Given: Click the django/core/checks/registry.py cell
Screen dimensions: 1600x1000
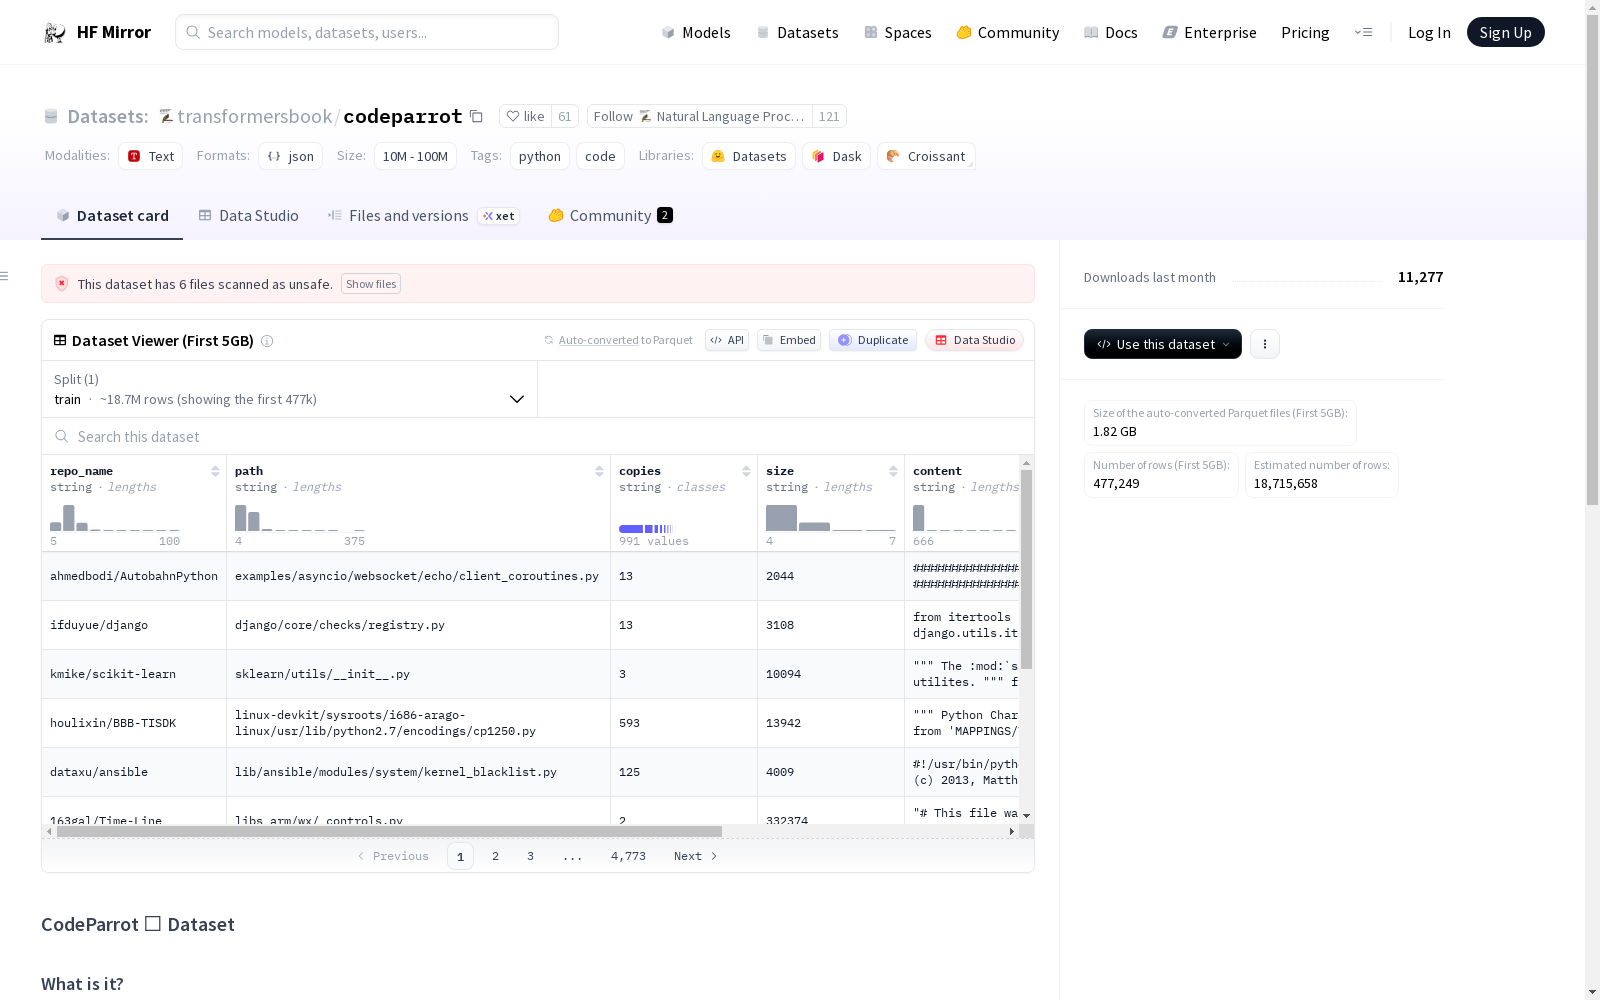Looking at the screenshot, I should coord(418,625).
